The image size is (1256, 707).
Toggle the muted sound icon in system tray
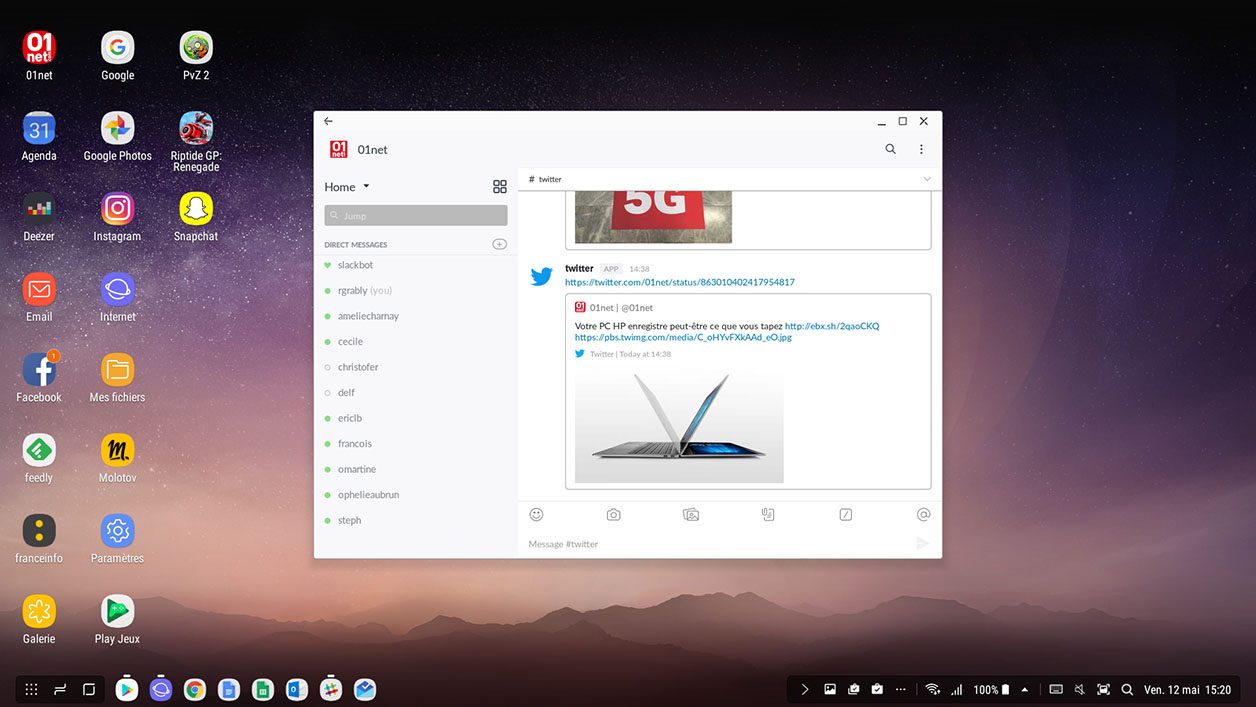point(1079,690)
